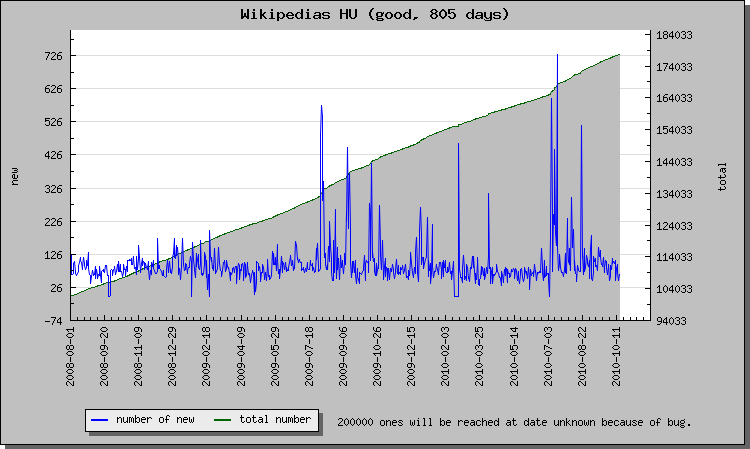Click the right y-axis label '184033'
Screen dimensions: 750x449
pyautogui.click(x=674, y=35)
